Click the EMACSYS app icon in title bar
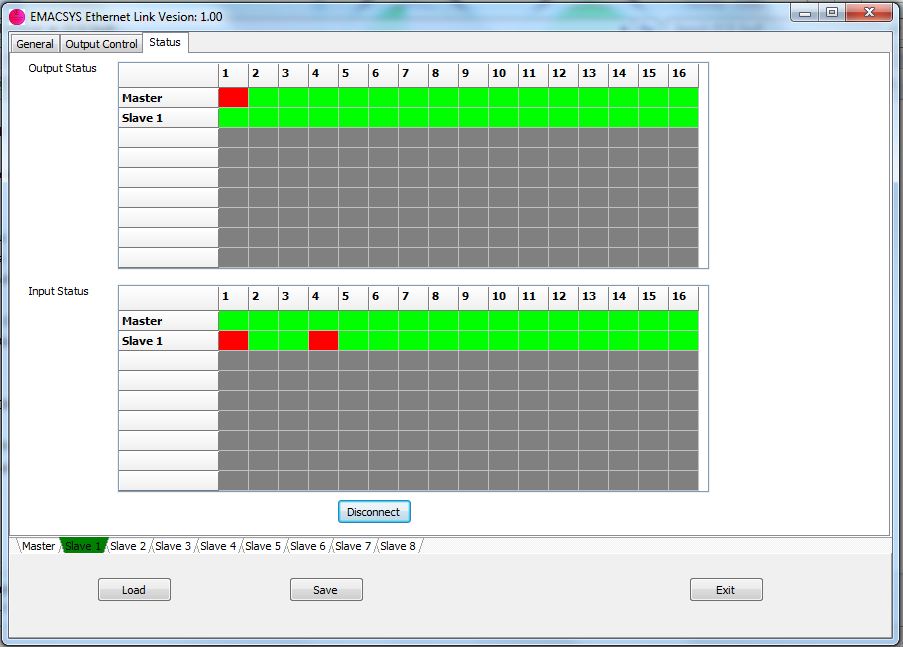The image size is (903, 647). 17,17
